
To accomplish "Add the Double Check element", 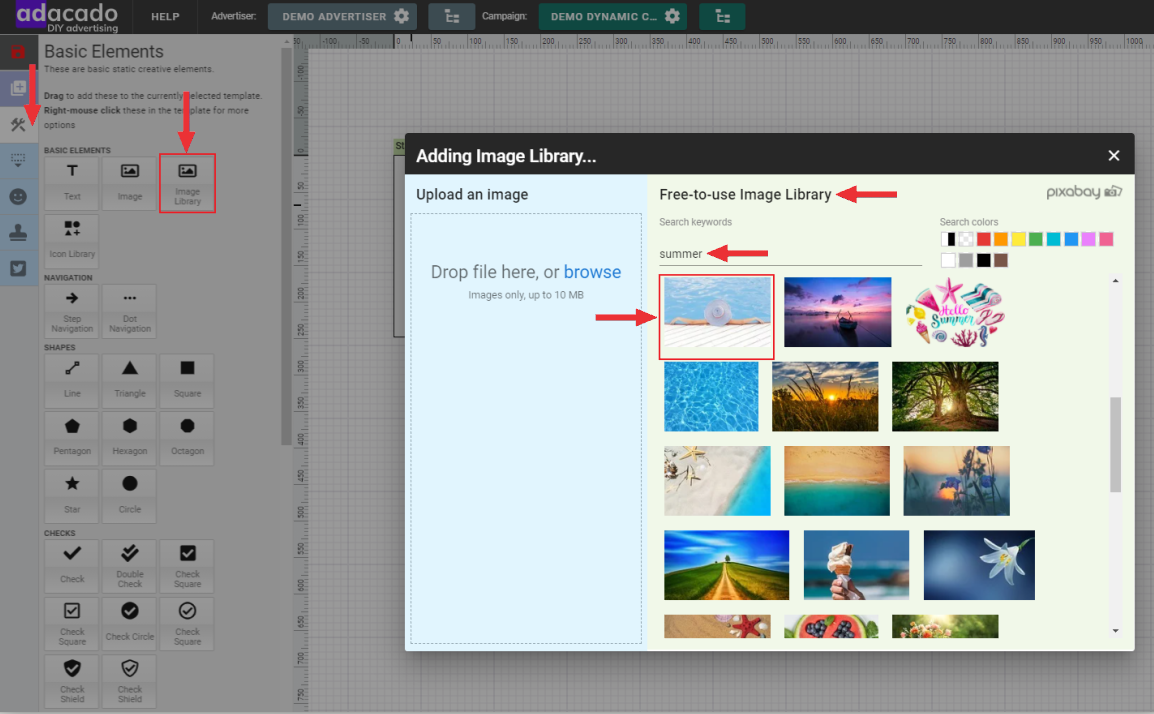I will tap(130, 566).
